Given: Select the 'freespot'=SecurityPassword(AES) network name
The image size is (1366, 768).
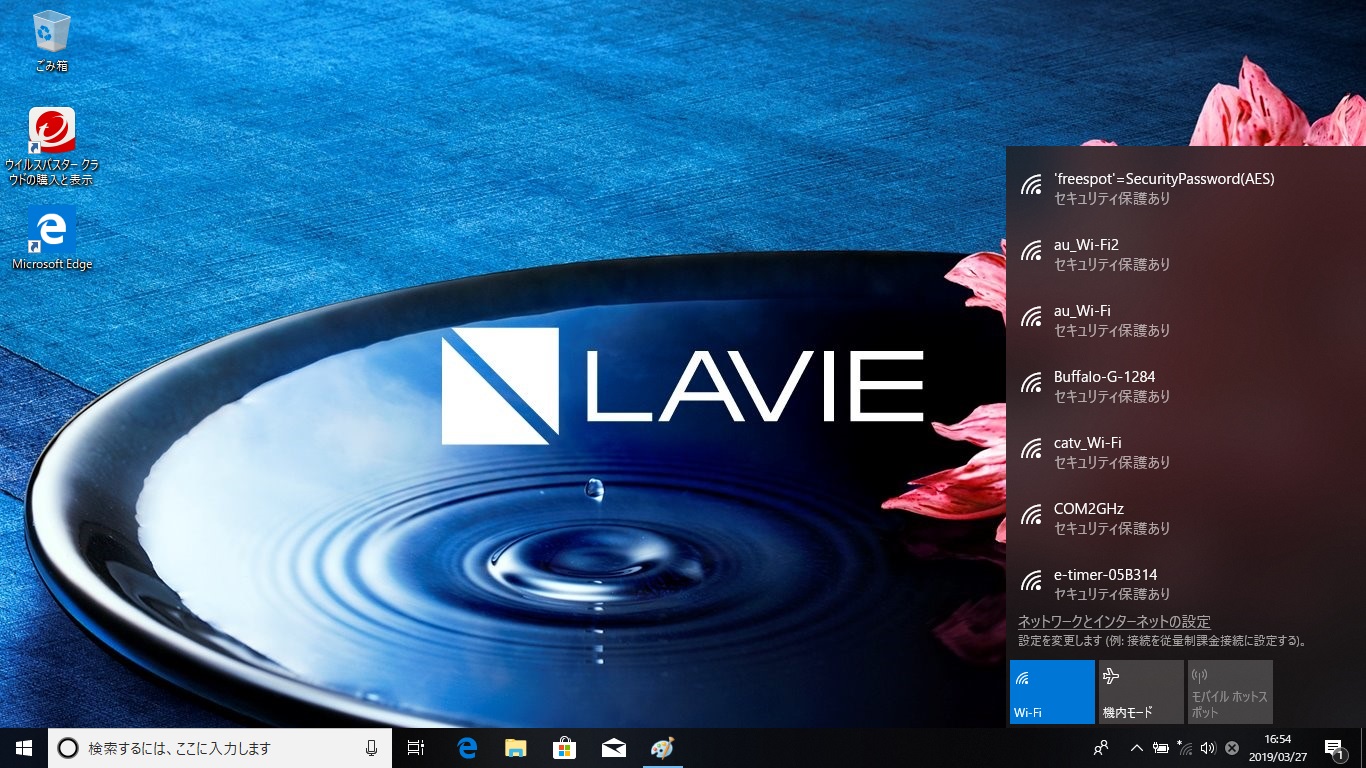Looking at the screenshot, I should tap(1164, 179).
